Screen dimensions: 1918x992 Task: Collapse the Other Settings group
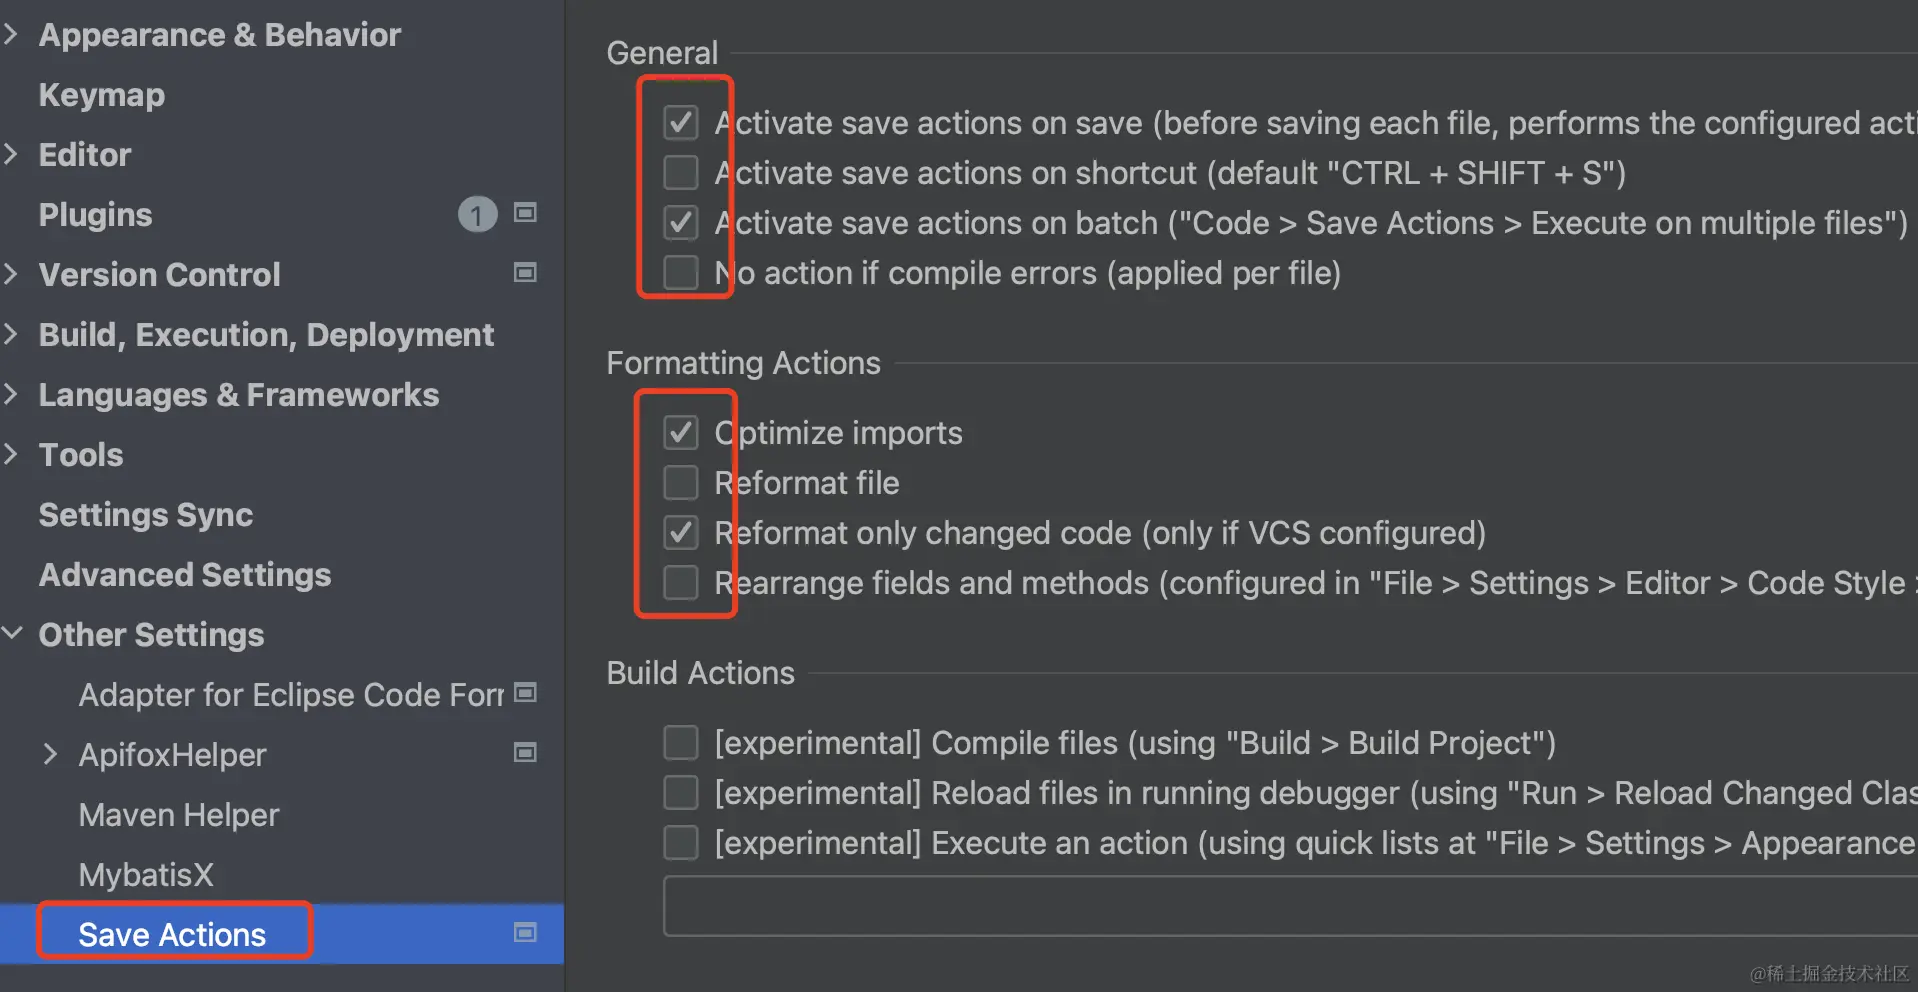12,634
